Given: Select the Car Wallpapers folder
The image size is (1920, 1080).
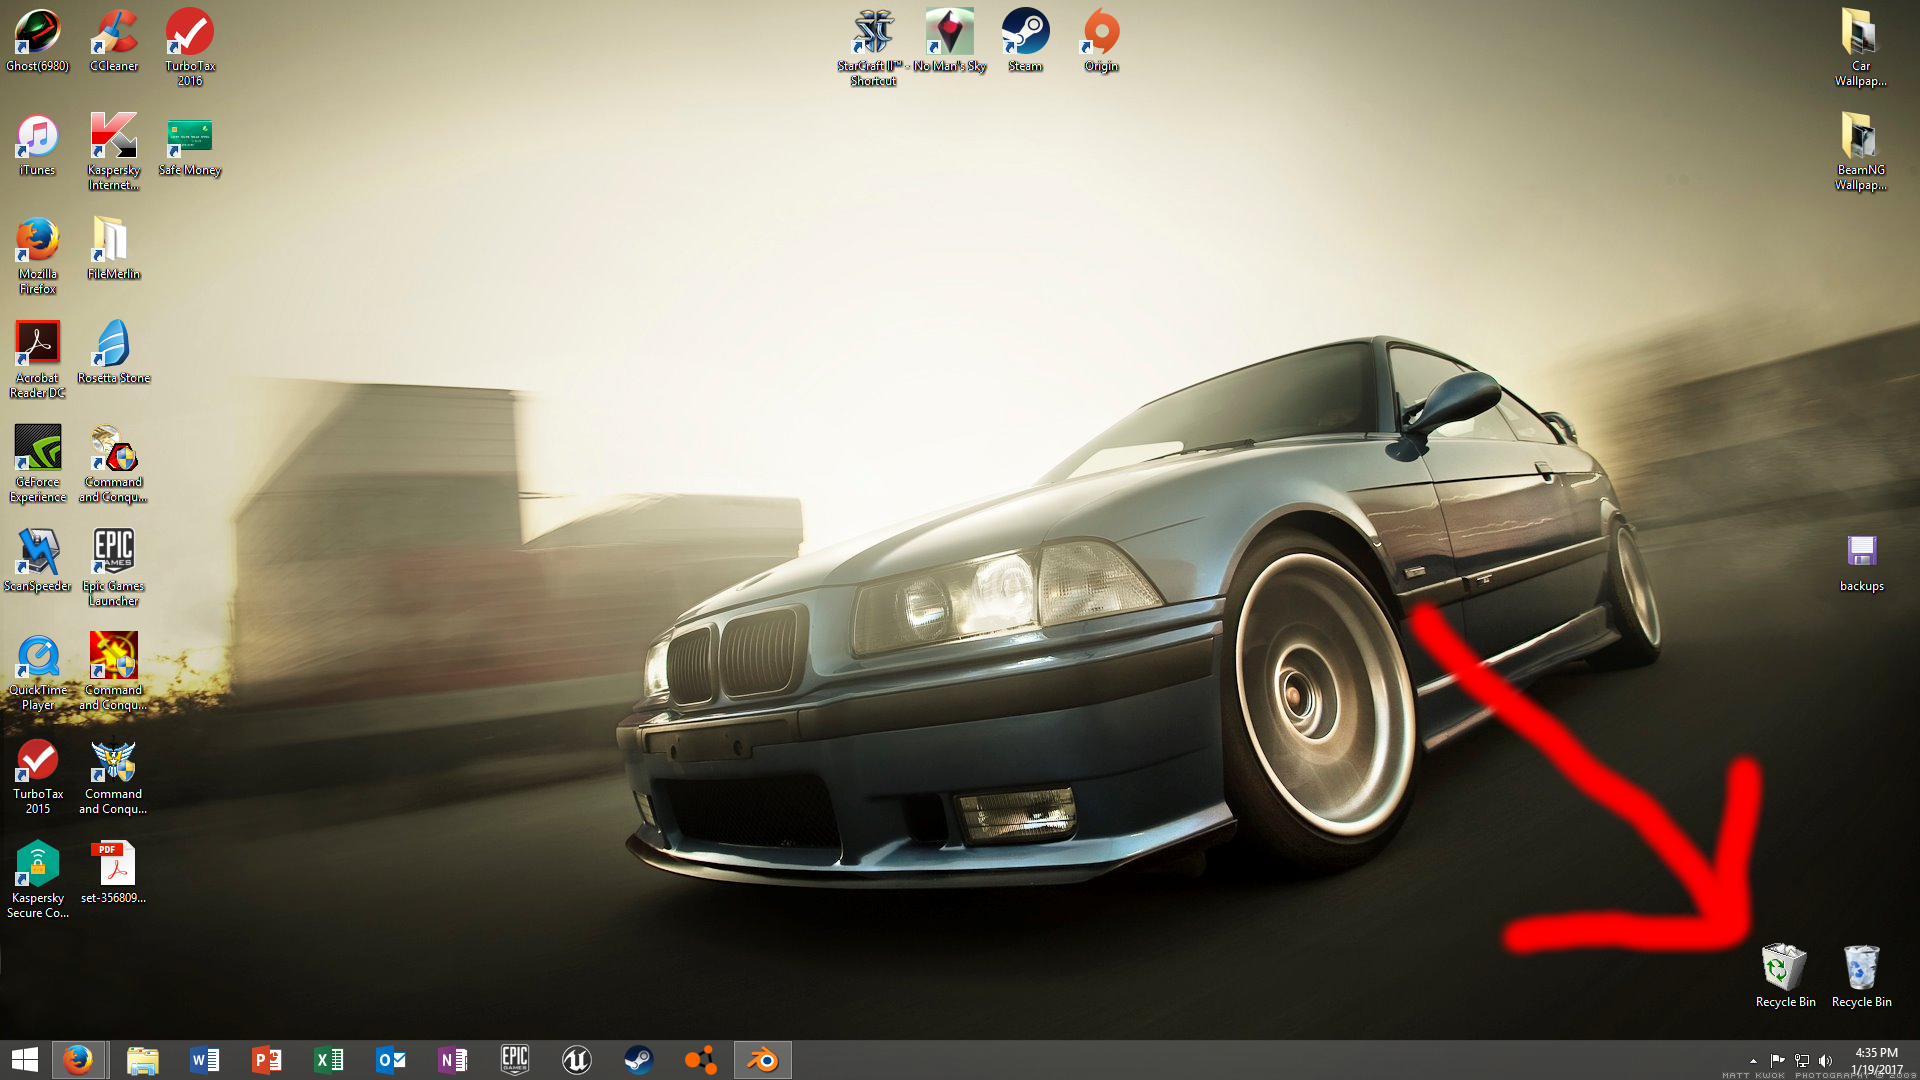Looking at the screenshot, I should pyautogui.click(x=1860, y=47).
